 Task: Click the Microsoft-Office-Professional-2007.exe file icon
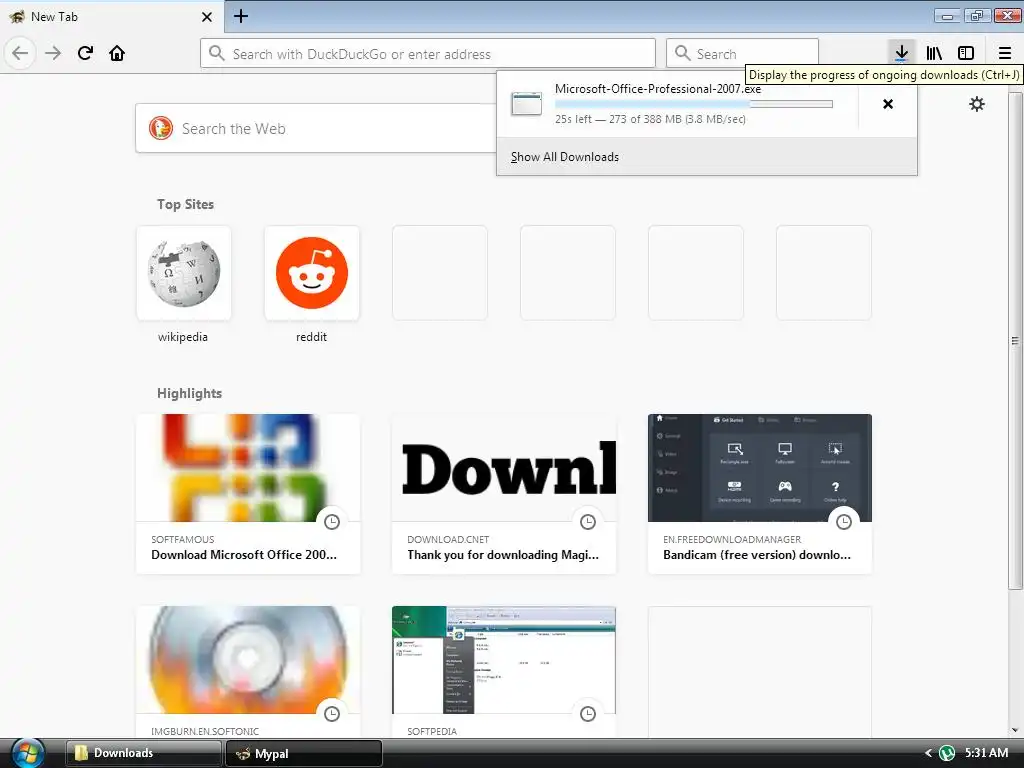pos(526,104)
